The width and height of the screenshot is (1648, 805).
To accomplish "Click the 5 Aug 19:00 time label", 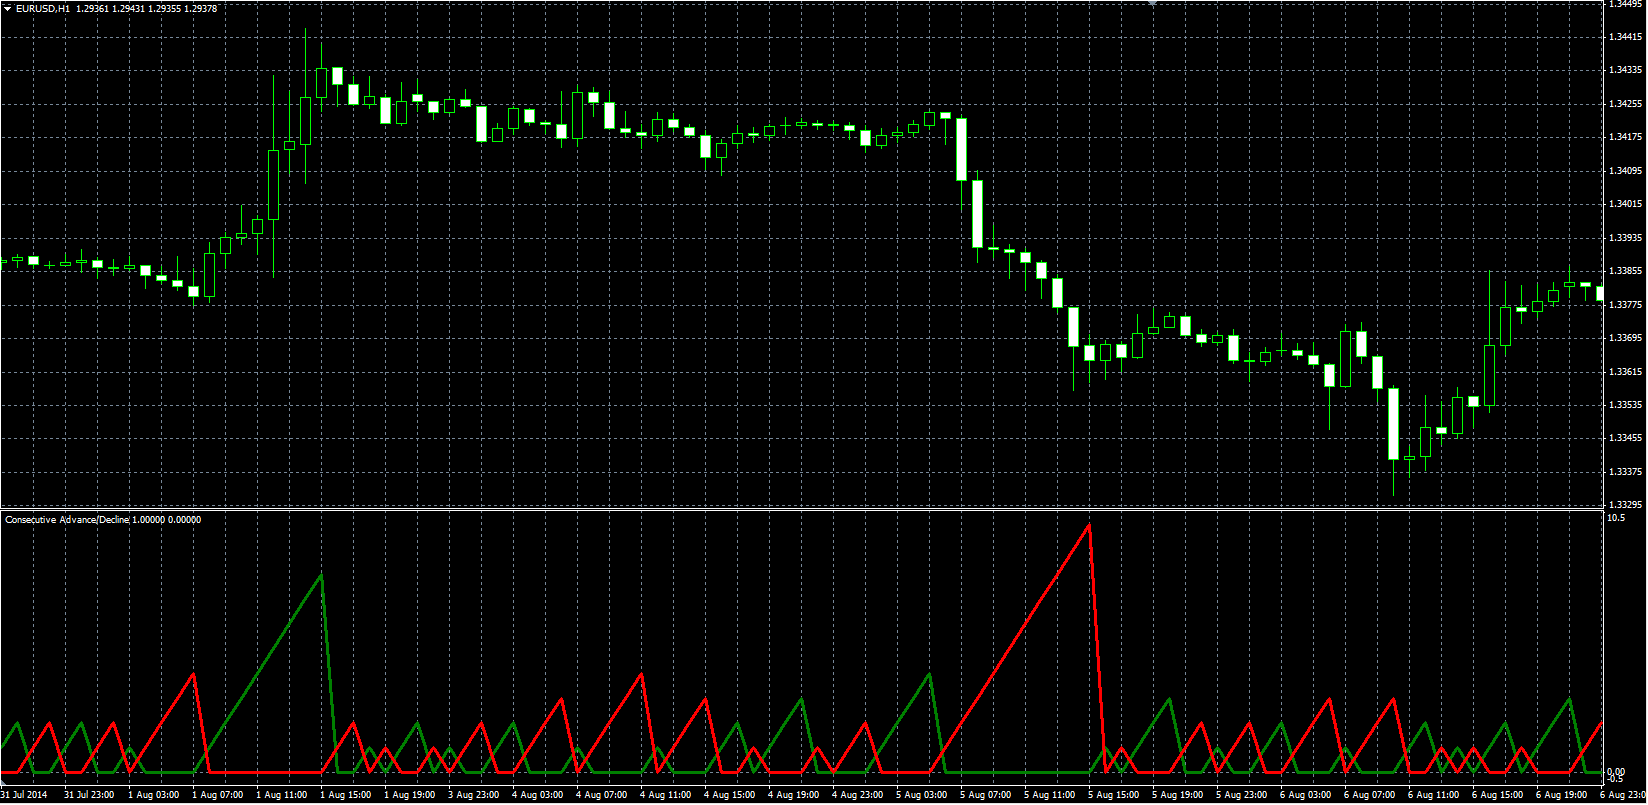I will click(1178, 795).
